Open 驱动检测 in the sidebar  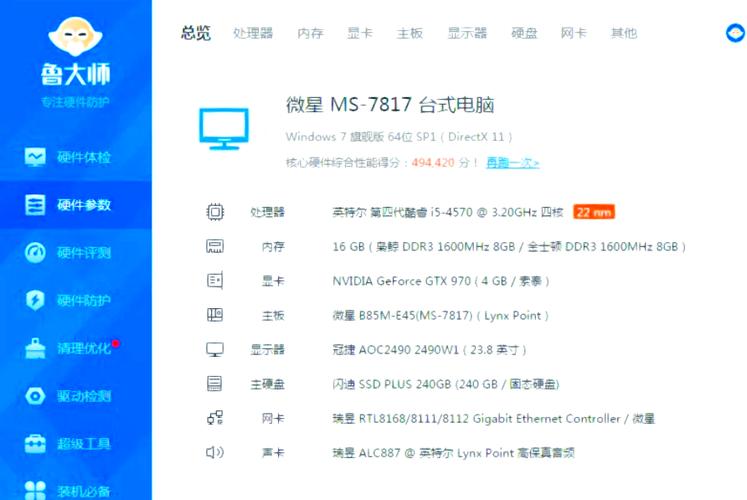(x=76, y=396)
